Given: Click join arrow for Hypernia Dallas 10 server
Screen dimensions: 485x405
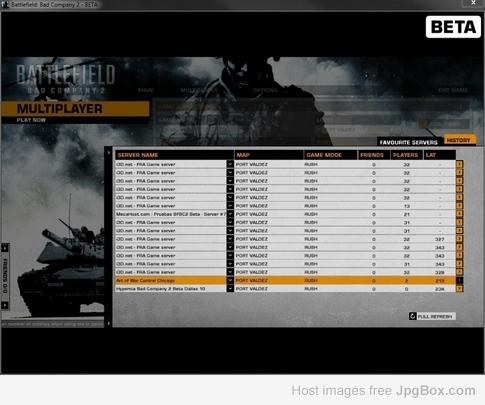Looking at the screenshot, I should [x=459, y=289].
